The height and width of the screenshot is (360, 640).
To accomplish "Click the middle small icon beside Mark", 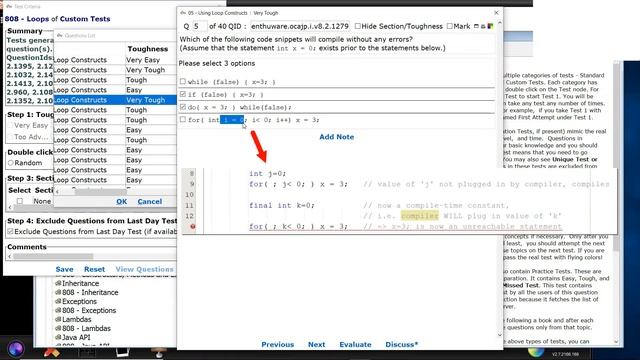I will point(483,26).
